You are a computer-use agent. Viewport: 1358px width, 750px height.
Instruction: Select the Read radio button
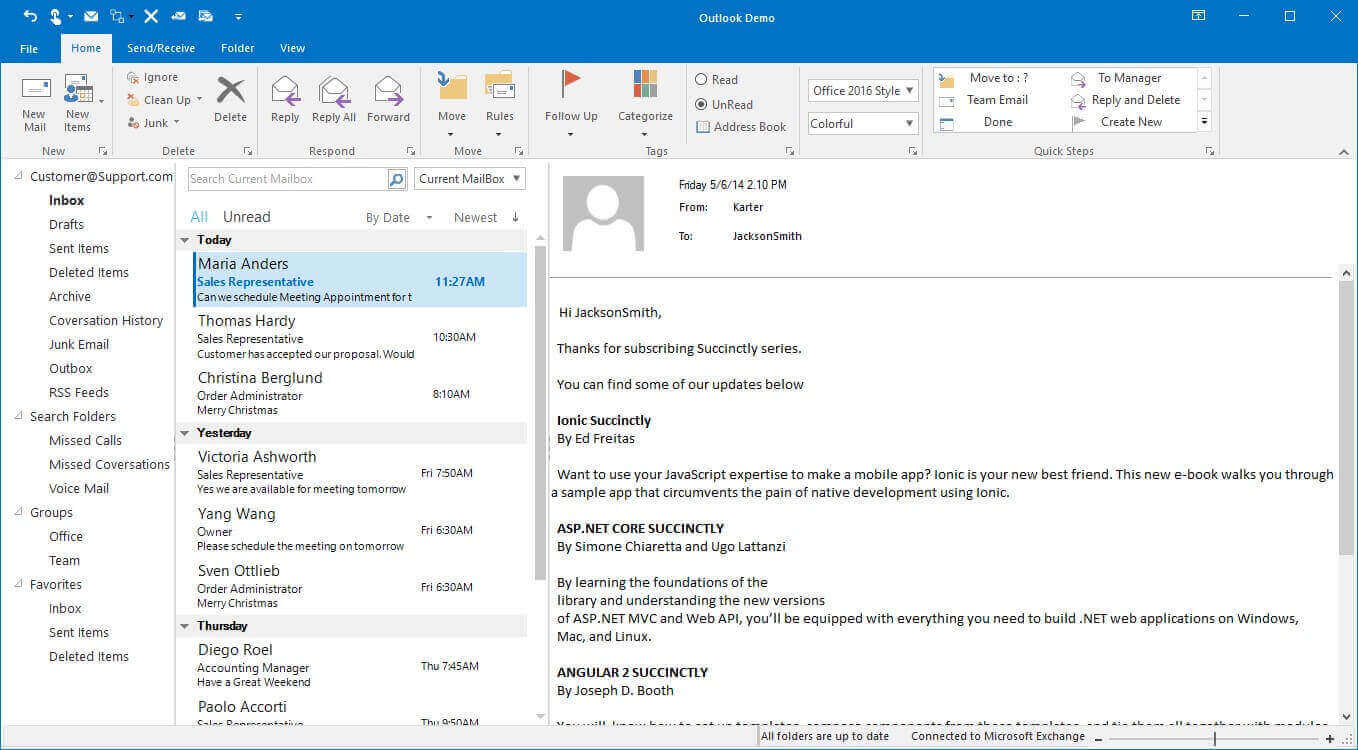pyautogui.click(x=702, y=80)
